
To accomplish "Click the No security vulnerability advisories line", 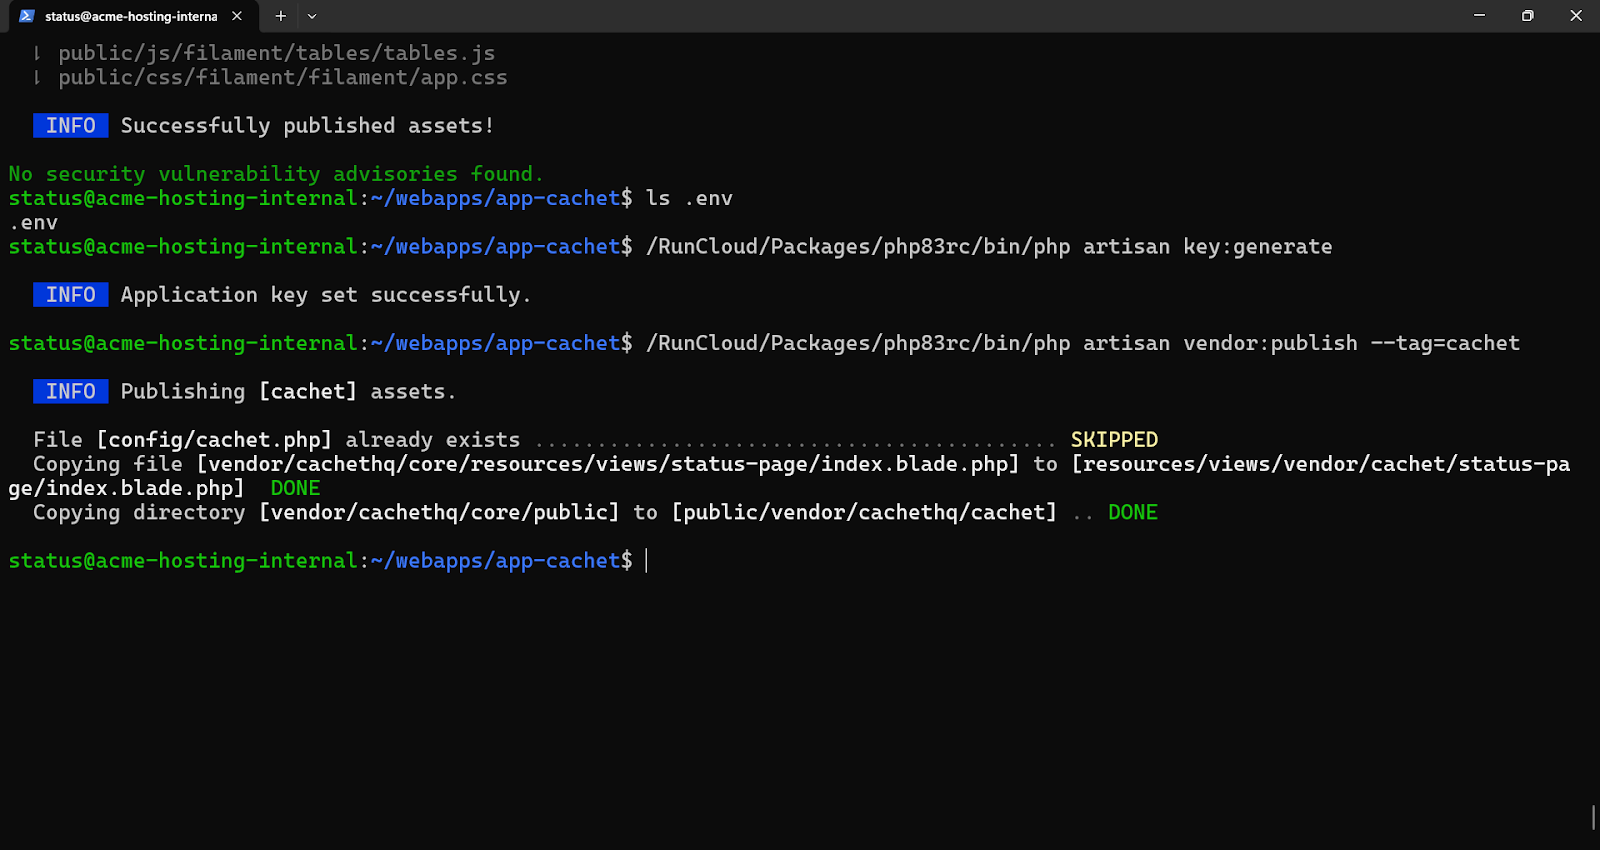I will 275,174.
